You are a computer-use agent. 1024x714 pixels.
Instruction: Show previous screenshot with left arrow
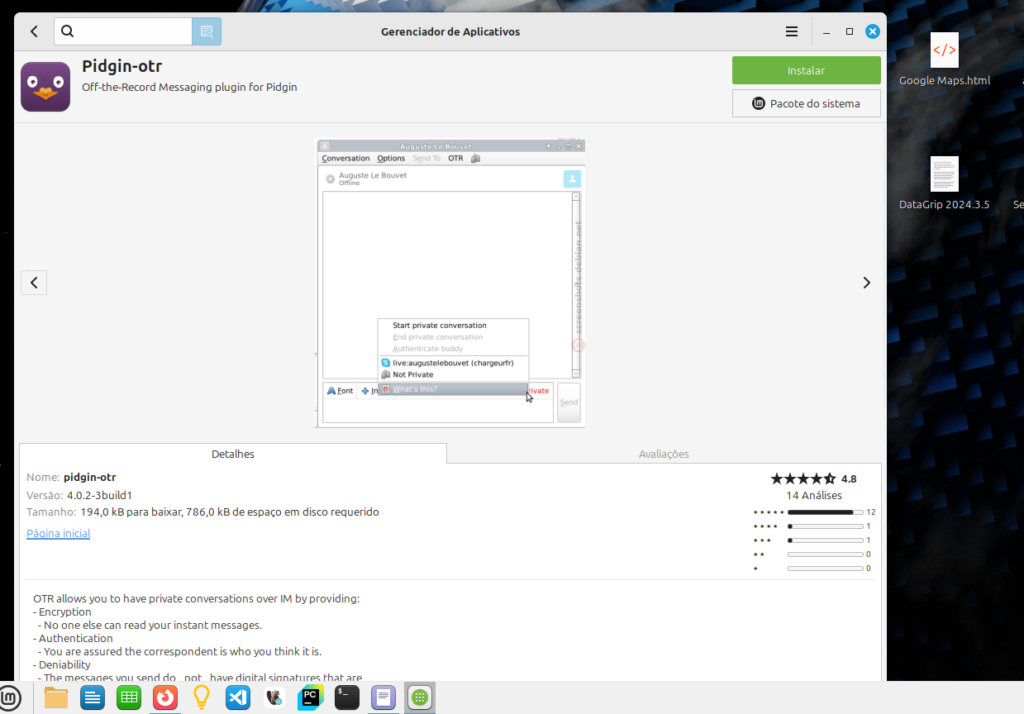point(34,283)
